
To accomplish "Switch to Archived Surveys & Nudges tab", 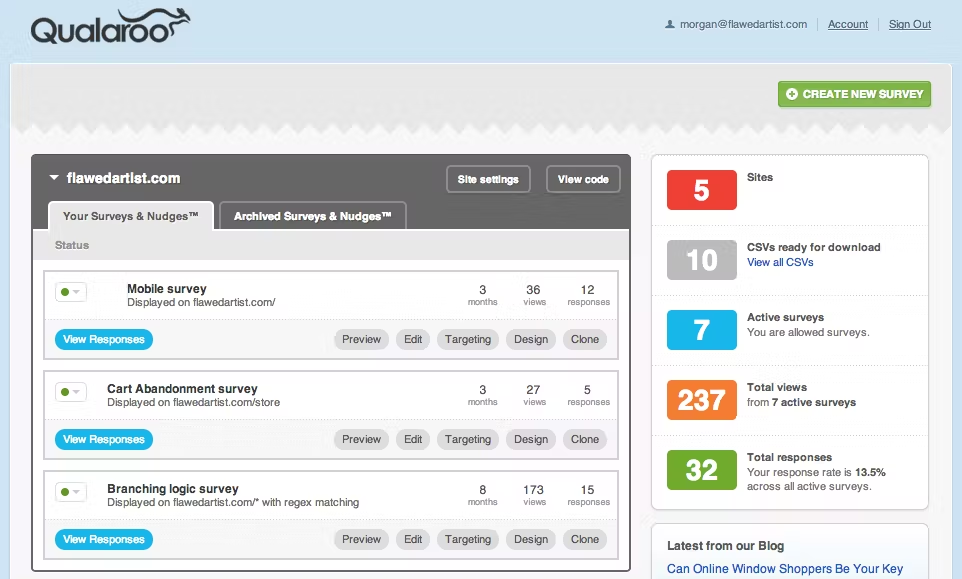I will [312, 216].
